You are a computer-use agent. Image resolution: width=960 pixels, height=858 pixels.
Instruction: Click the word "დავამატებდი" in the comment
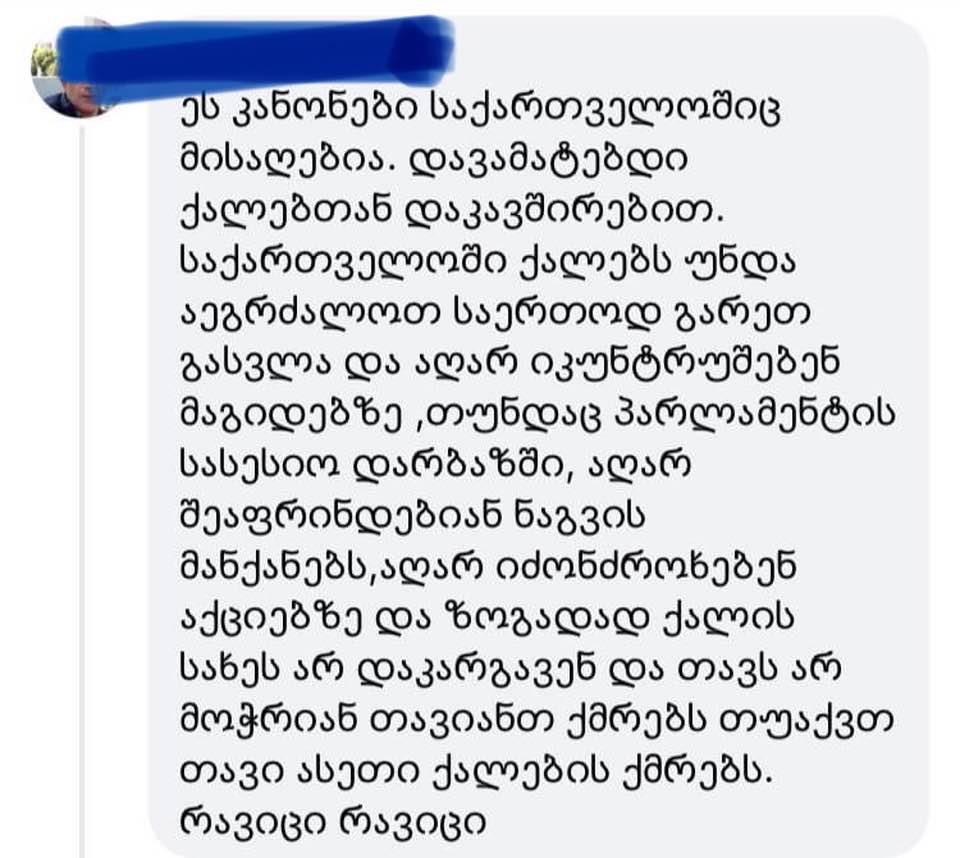tap(547, 161)
